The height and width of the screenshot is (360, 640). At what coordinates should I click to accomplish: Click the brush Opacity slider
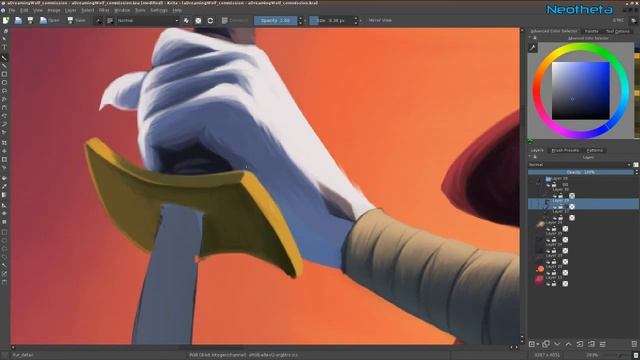tap(276, 20)
